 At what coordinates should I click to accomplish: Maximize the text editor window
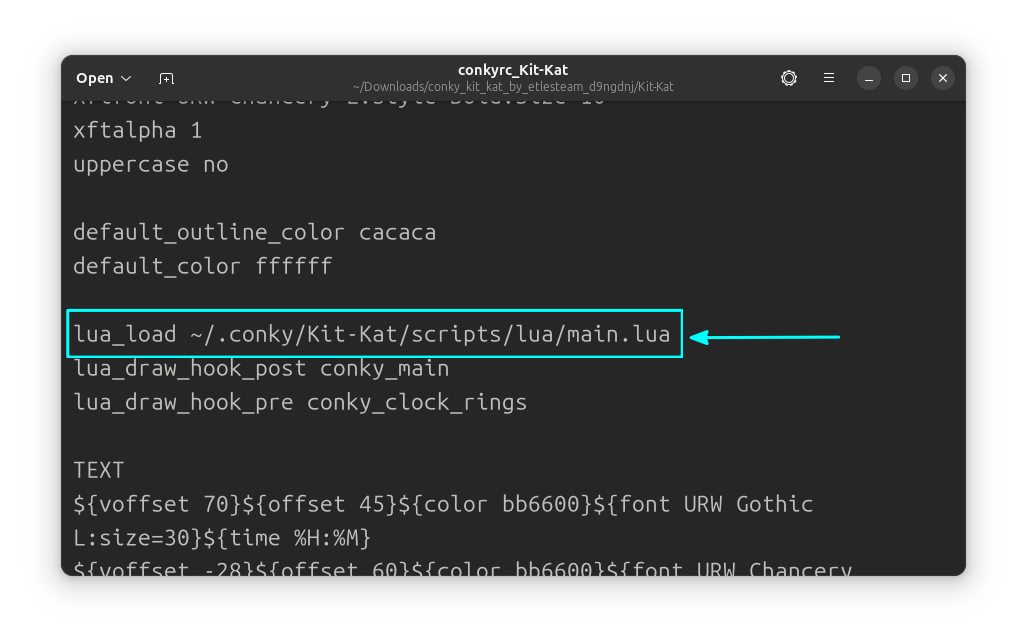906,78
